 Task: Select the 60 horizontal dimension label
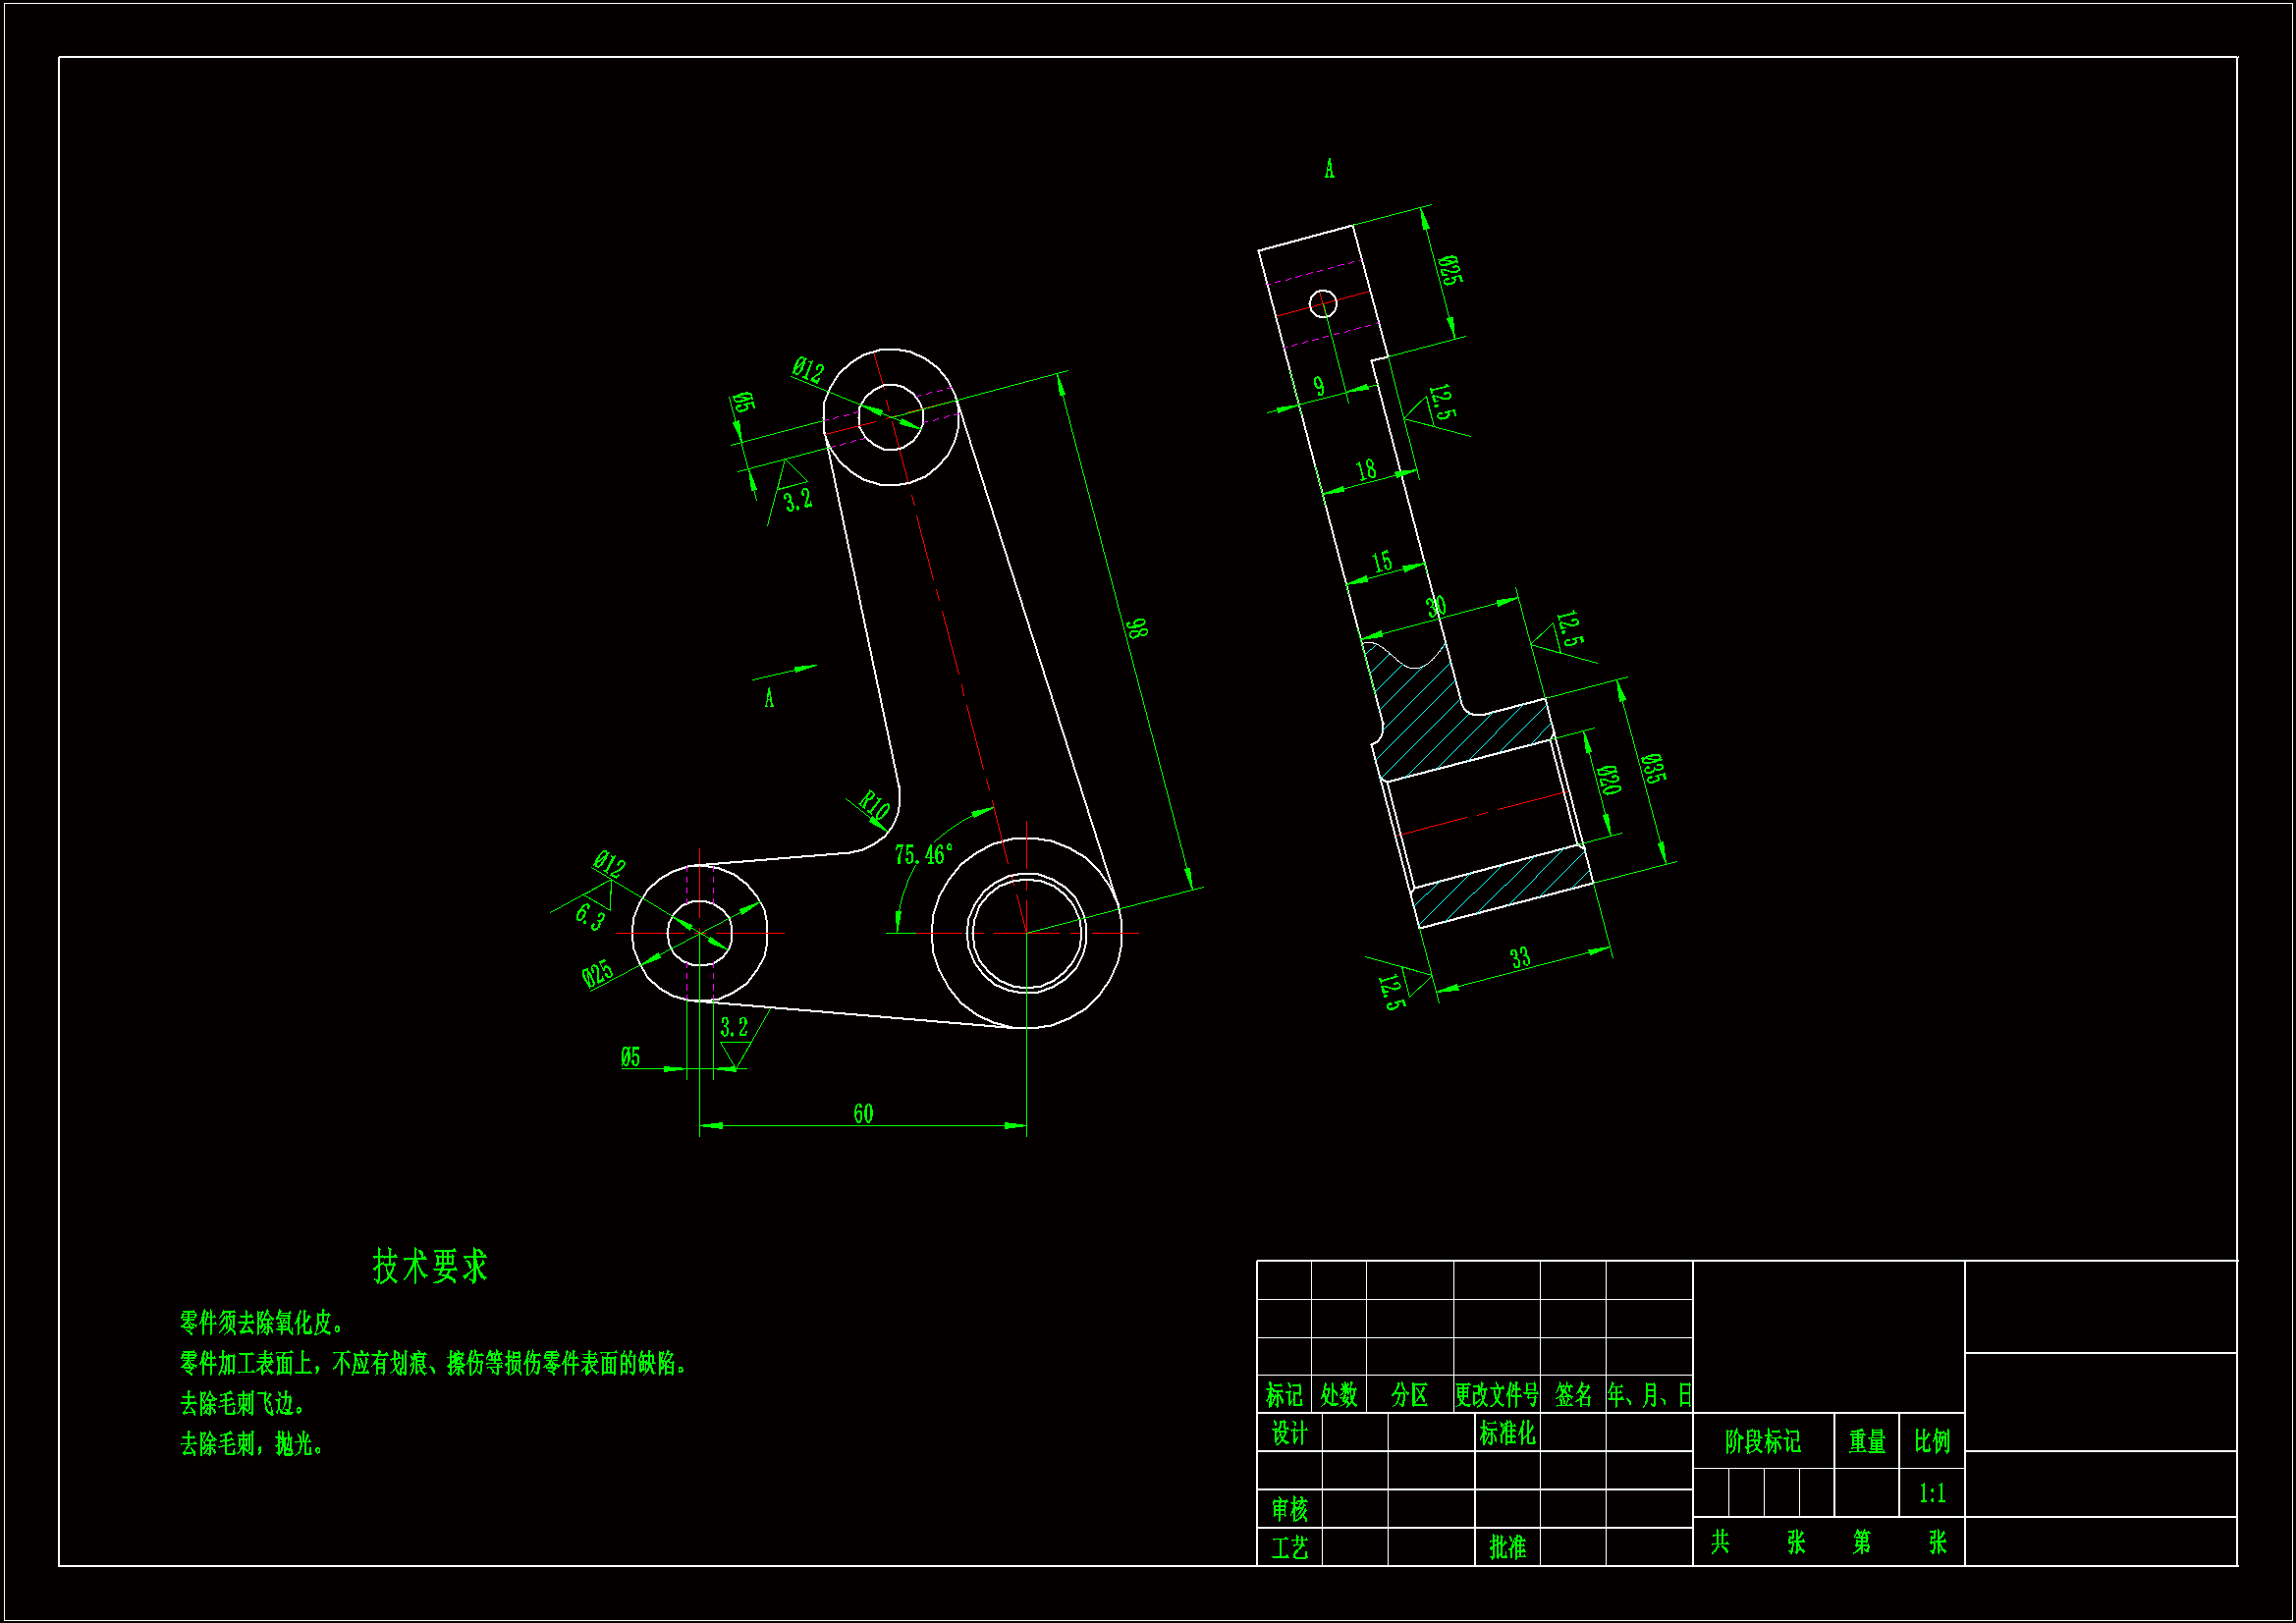pos(863,1114)
